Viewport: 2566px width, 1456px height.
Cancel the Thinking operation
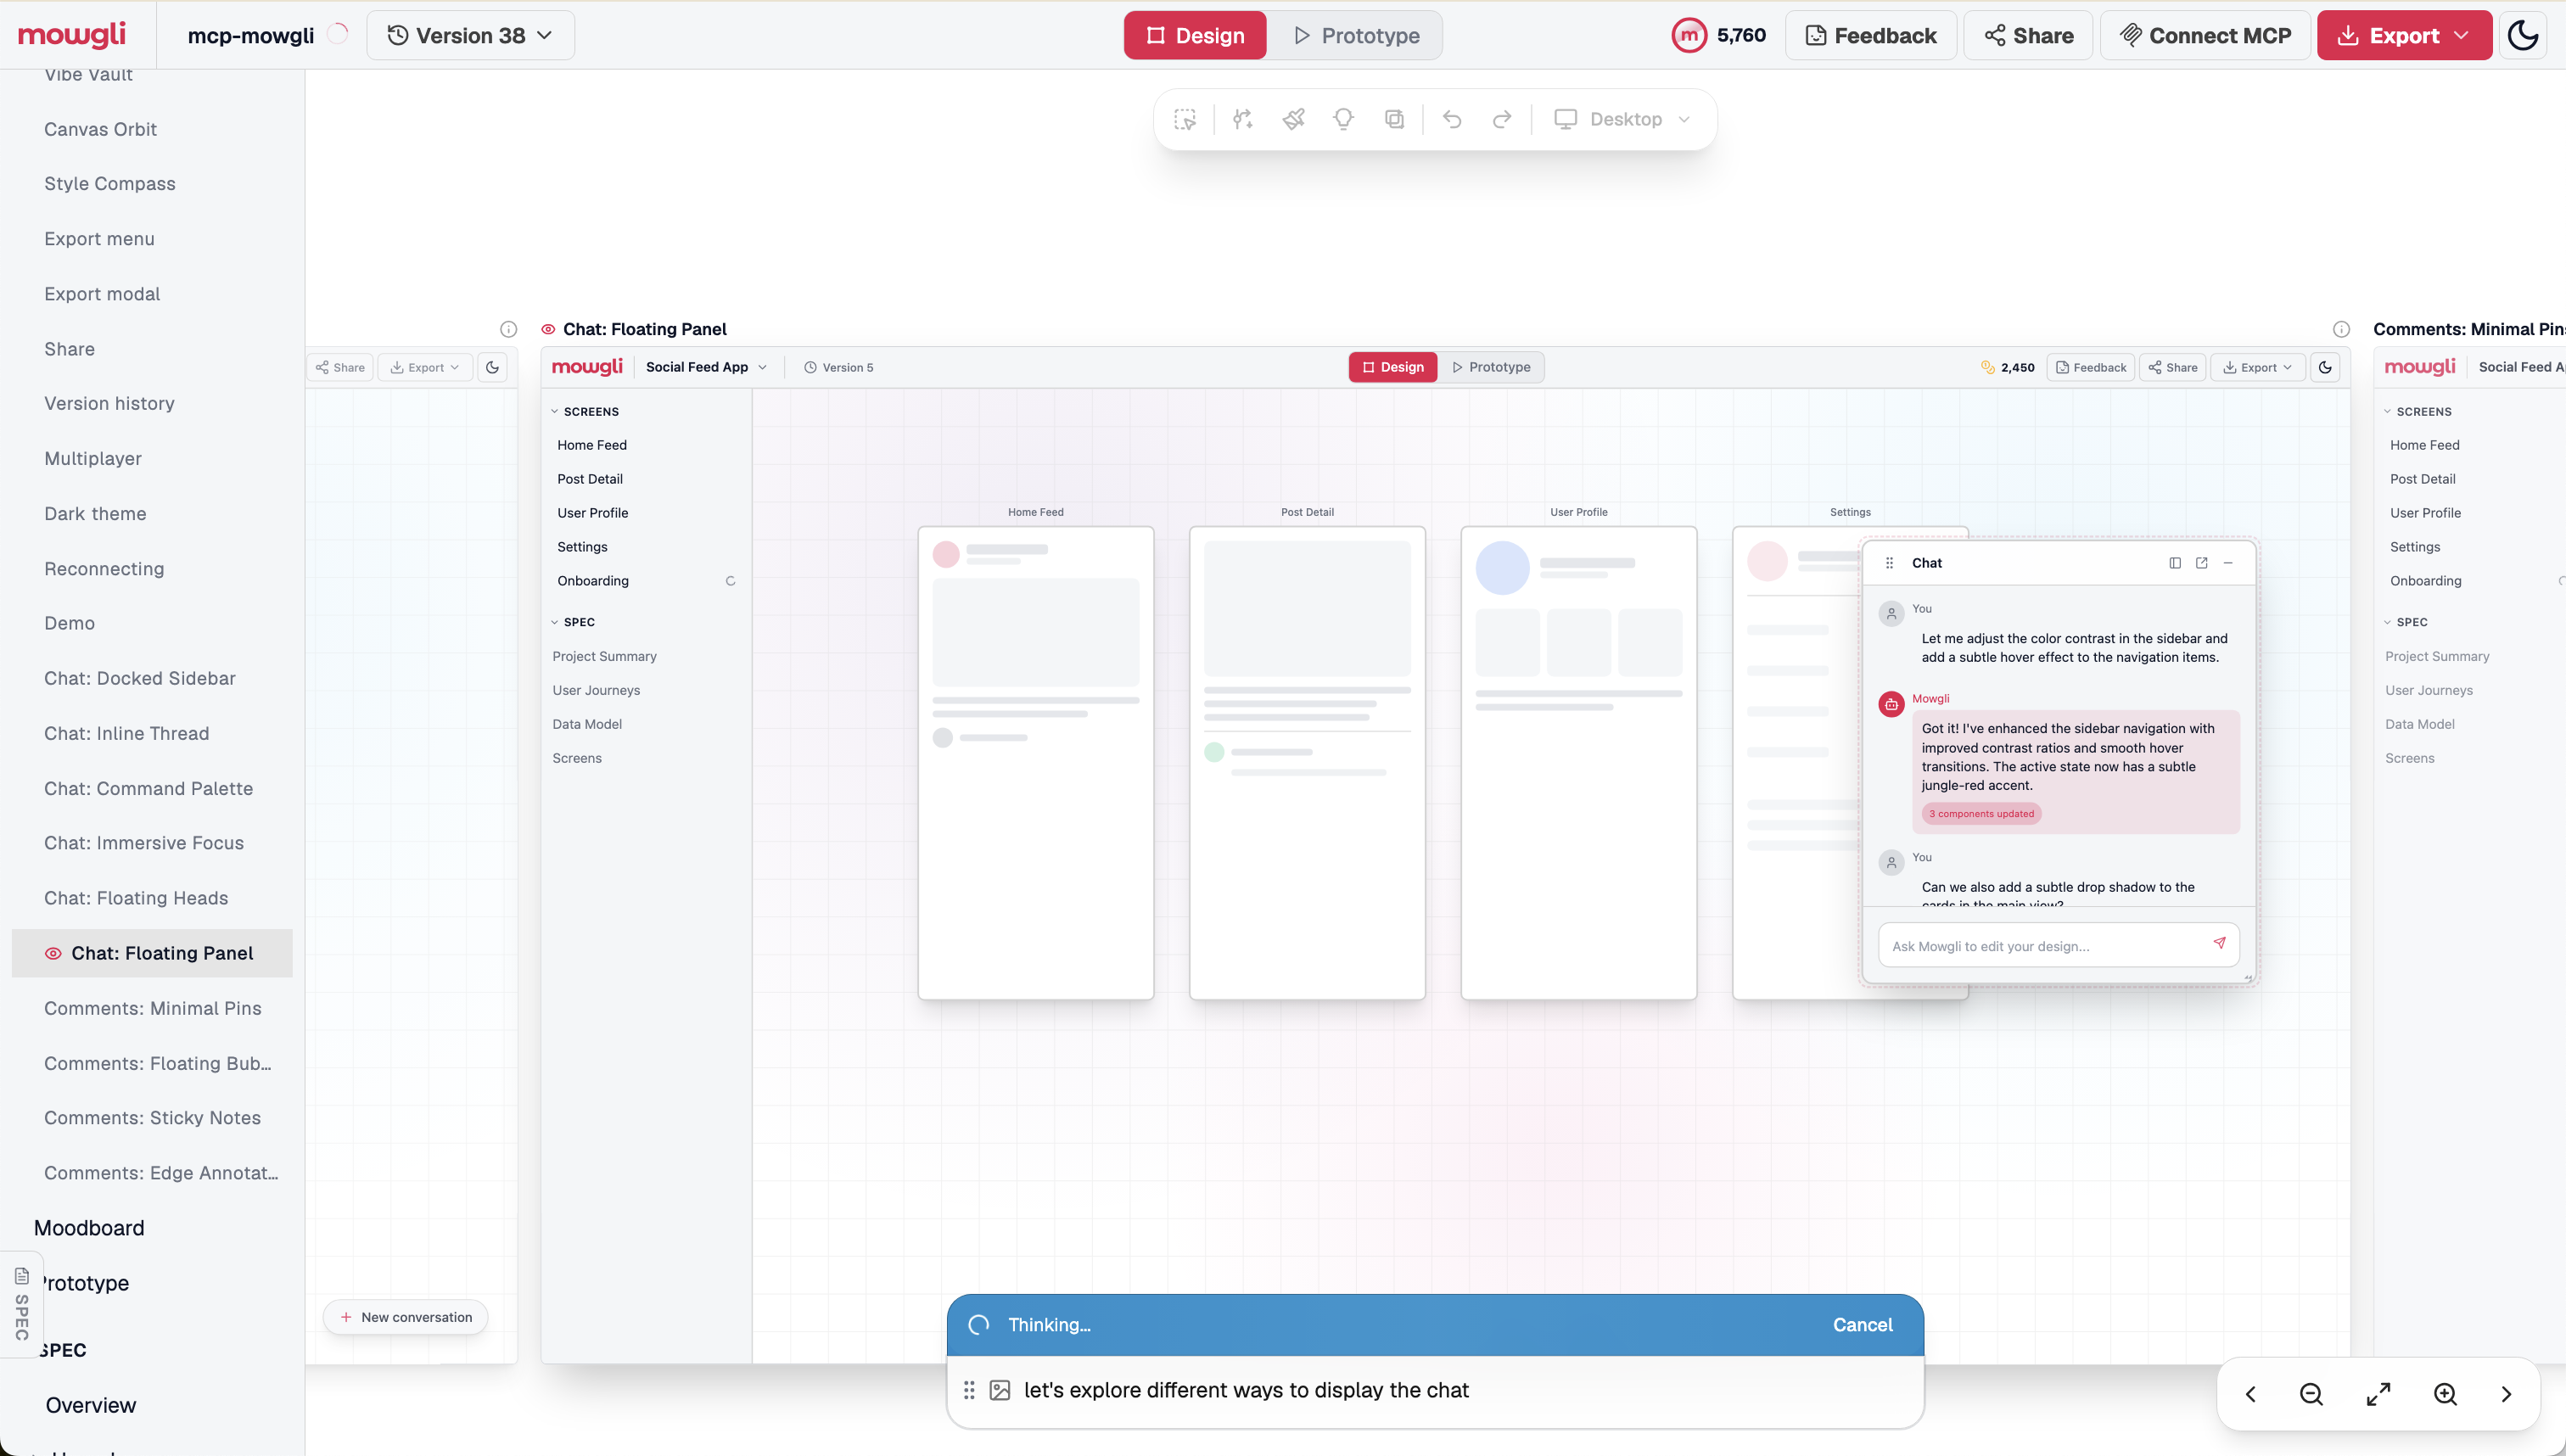1862,1325
